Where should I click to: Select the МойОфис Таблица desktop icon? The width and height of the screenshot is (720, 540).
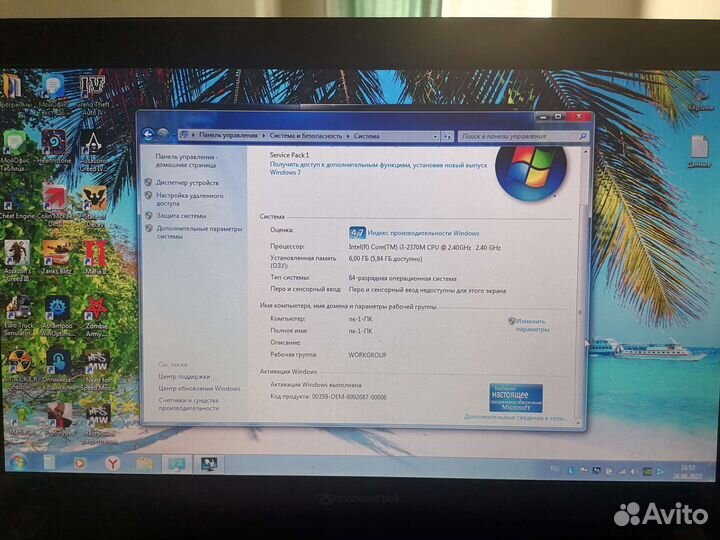click(15, 151)
